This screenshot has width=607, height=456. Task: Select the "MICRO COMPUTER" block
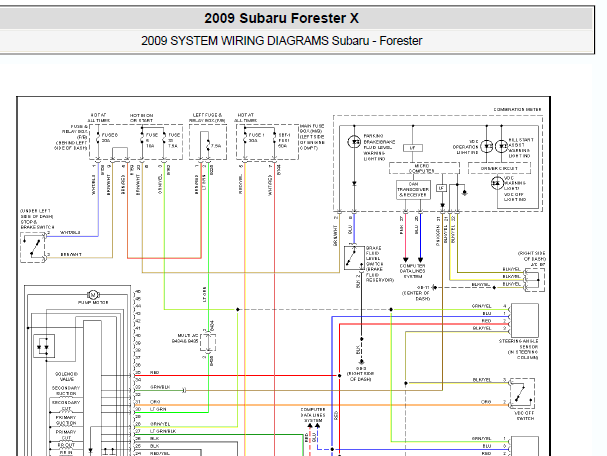coord(422,168)
